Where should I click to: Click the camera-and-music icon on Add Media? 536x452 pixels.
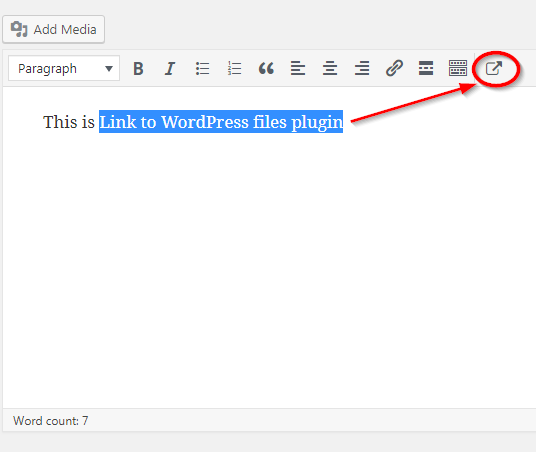tap(19, 29)
